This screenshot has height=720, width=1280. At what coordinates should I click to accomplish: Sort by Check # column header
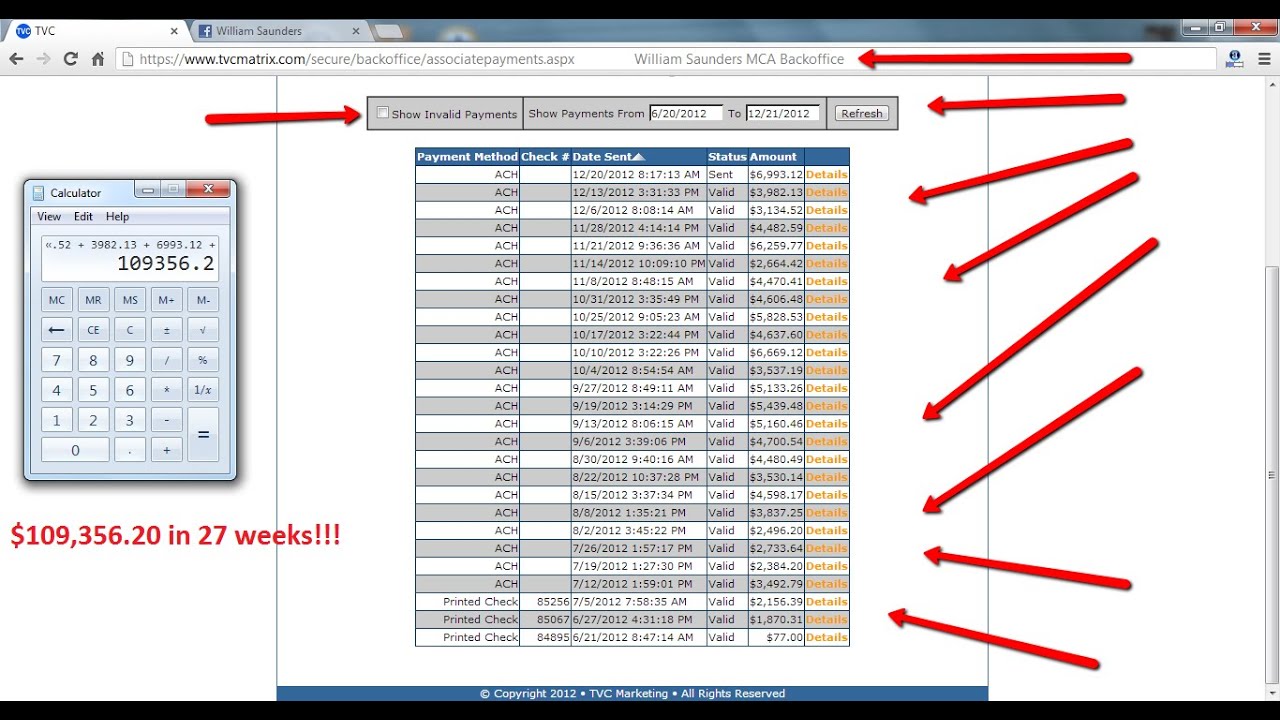point(545,157)
